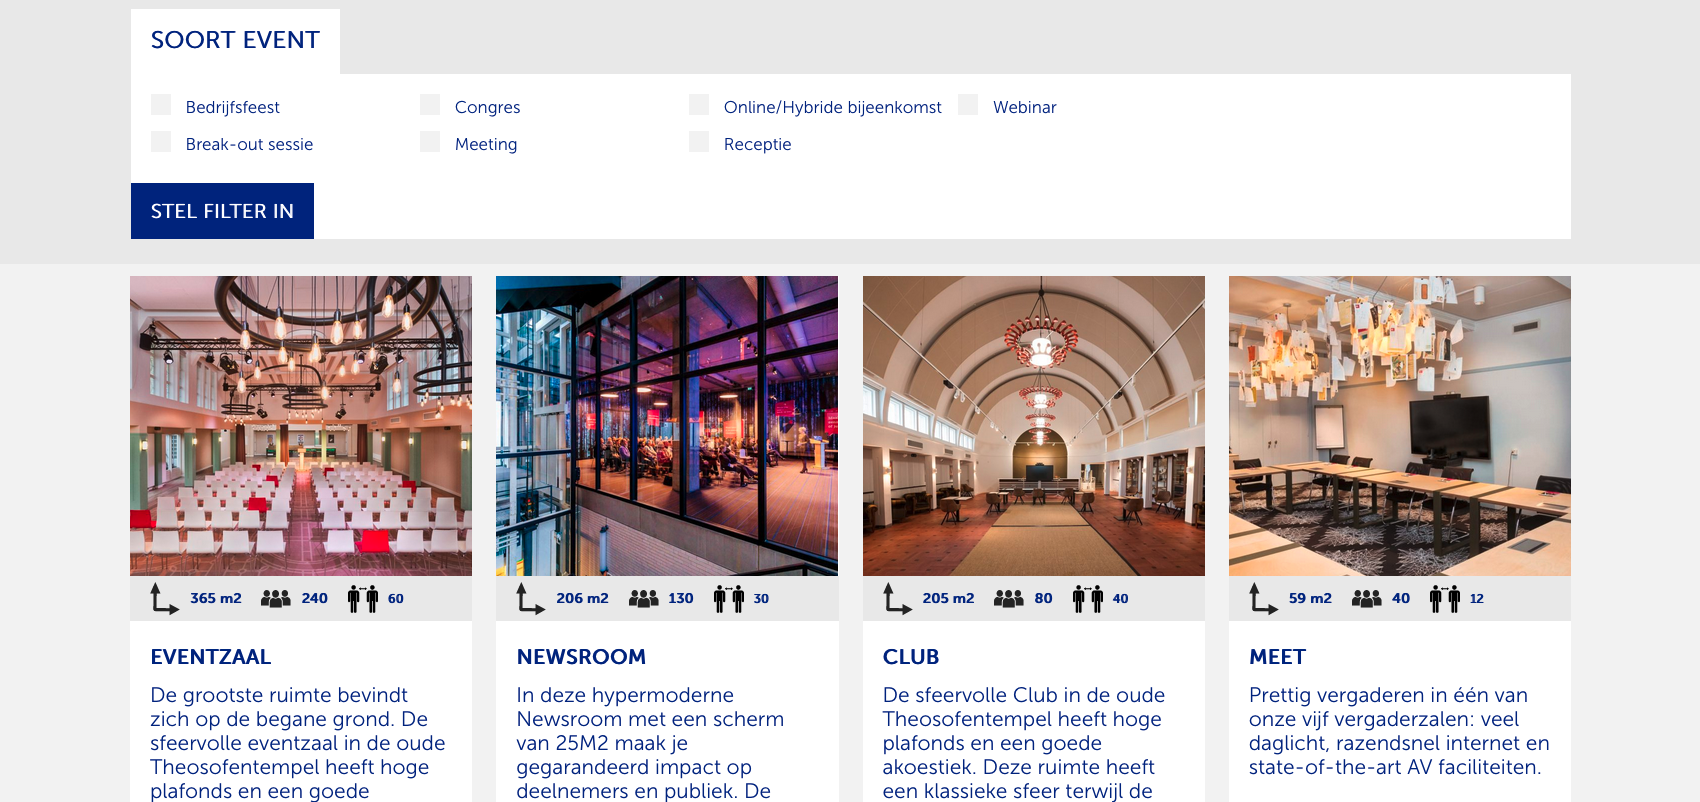The image size is (1700, 802).
Task: Open the Meet room photo
Action: [1400, 426]
